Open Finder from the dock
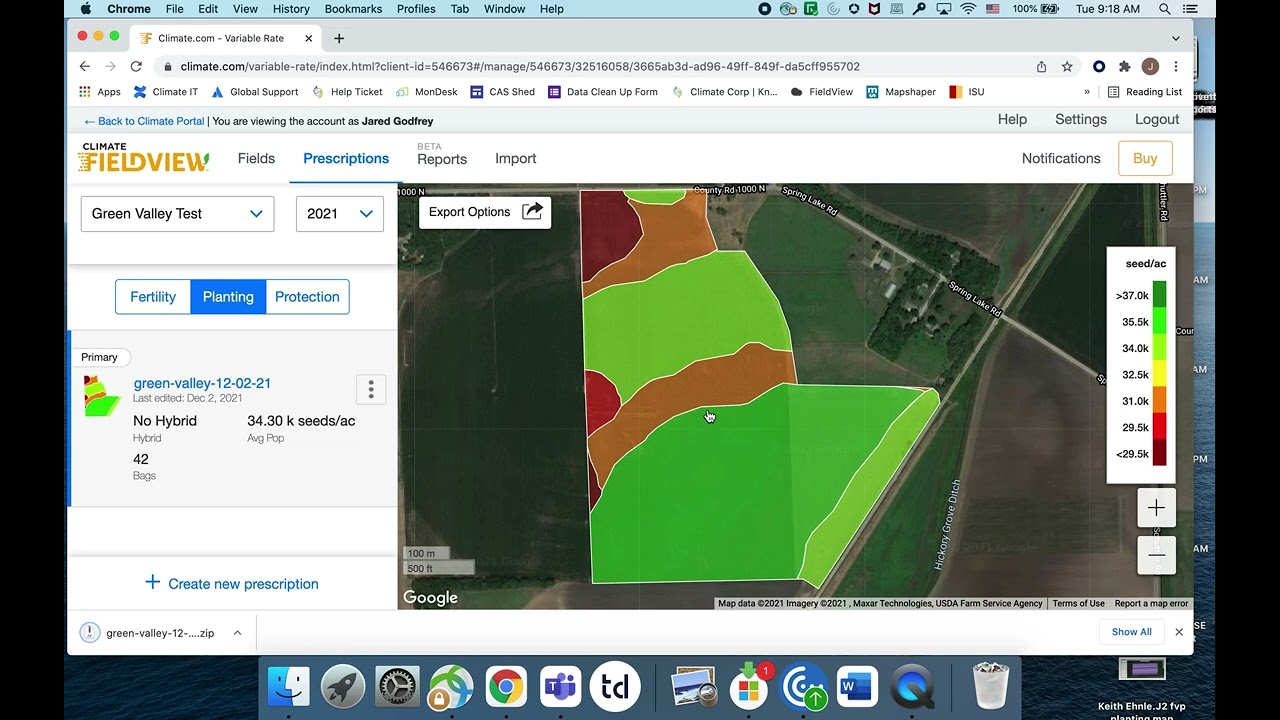 (289, 687)
